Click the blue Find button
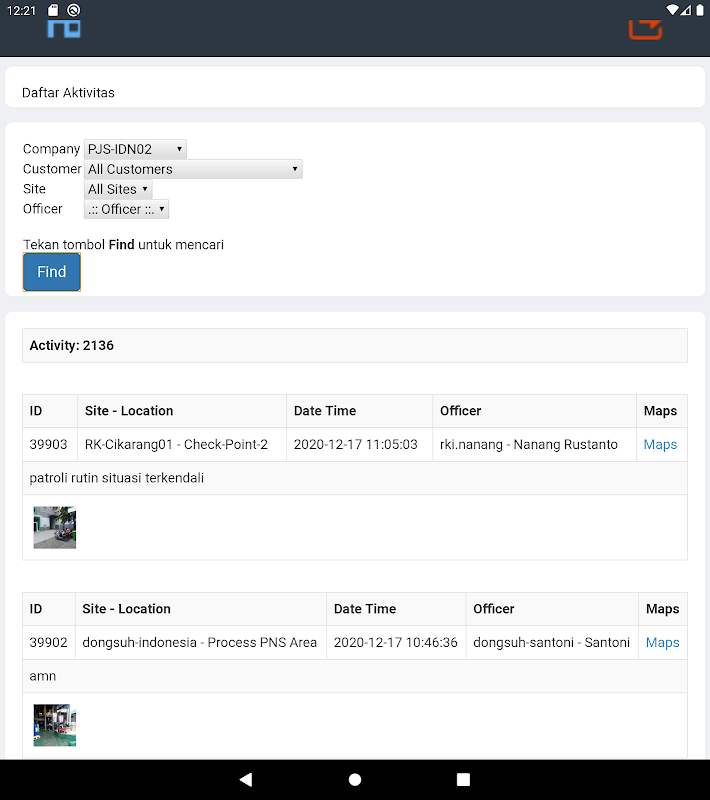Image resolution: width=710 pixels, height=800 pixels. coord(52,272)
